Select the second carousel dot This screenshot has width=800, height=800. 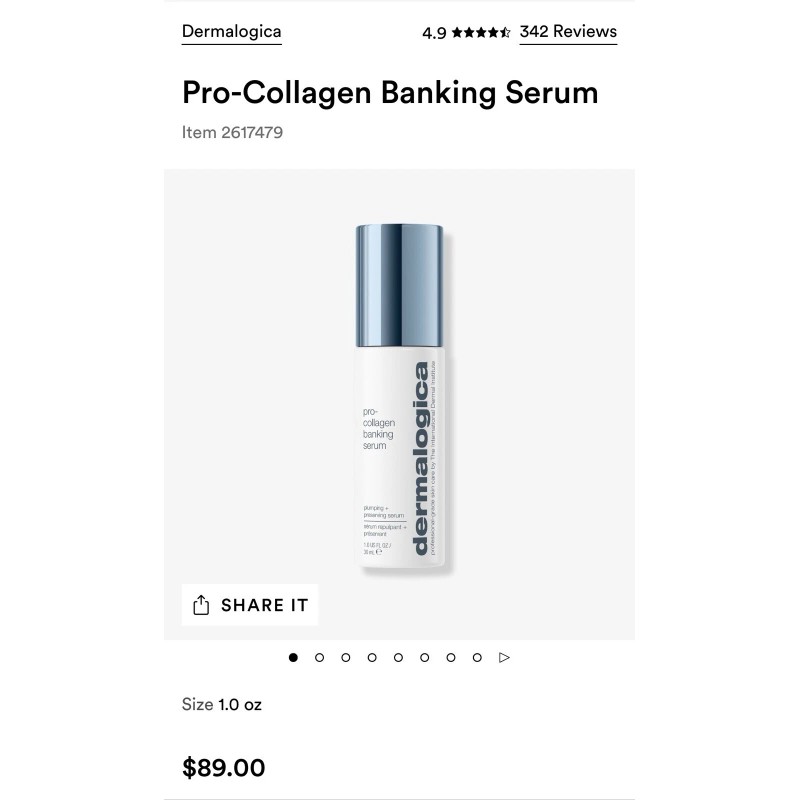(319, 657)
